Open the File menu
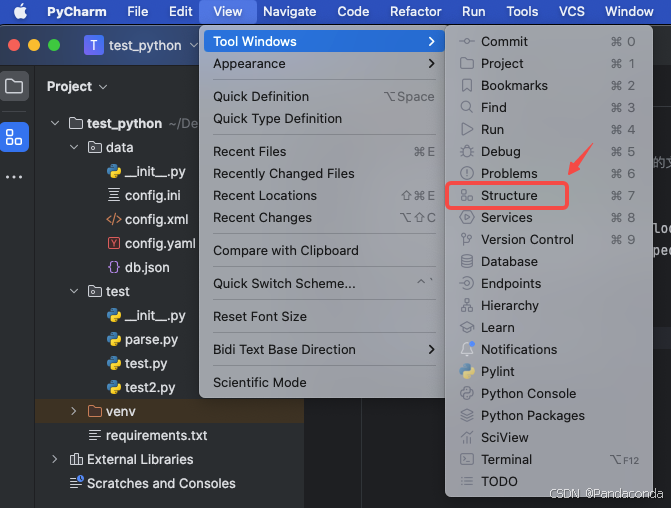Screen dimensions: 671x508 click(x=137, y=12)
